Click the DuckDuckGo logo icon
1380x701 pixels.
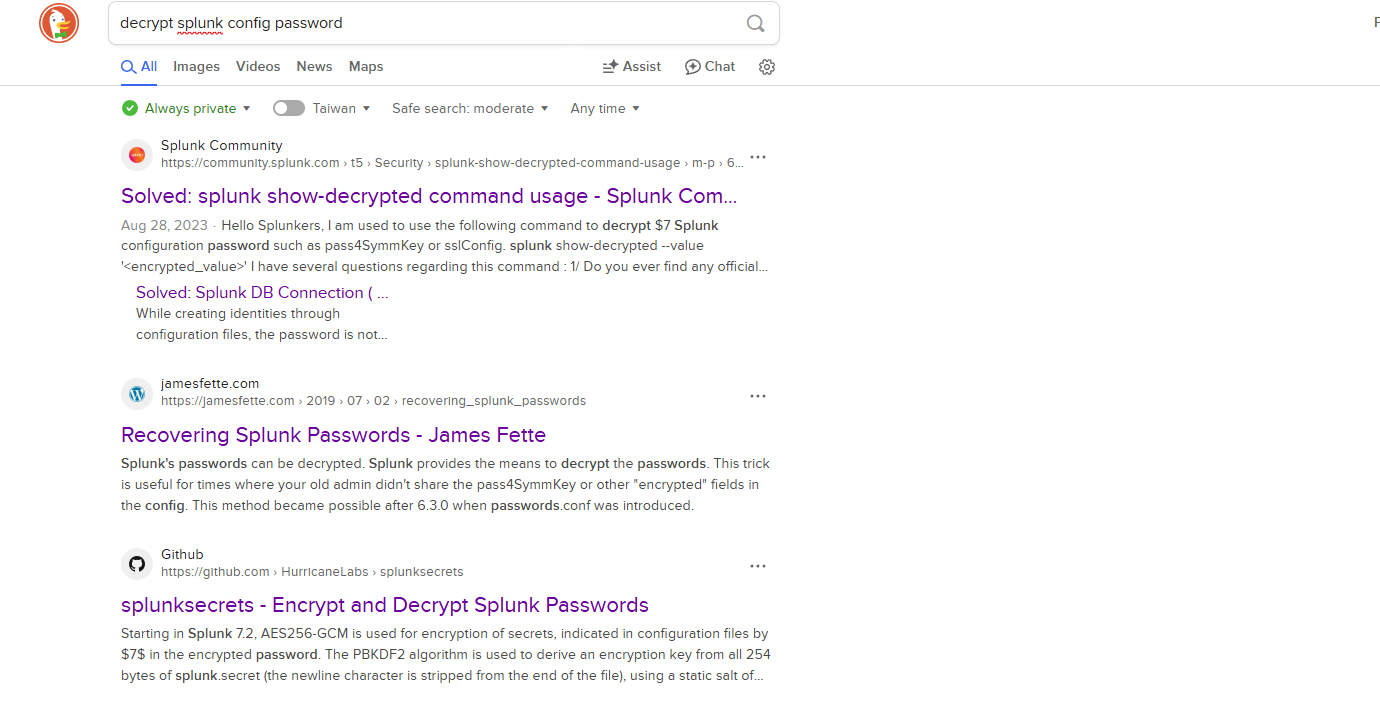click(59, 23)
